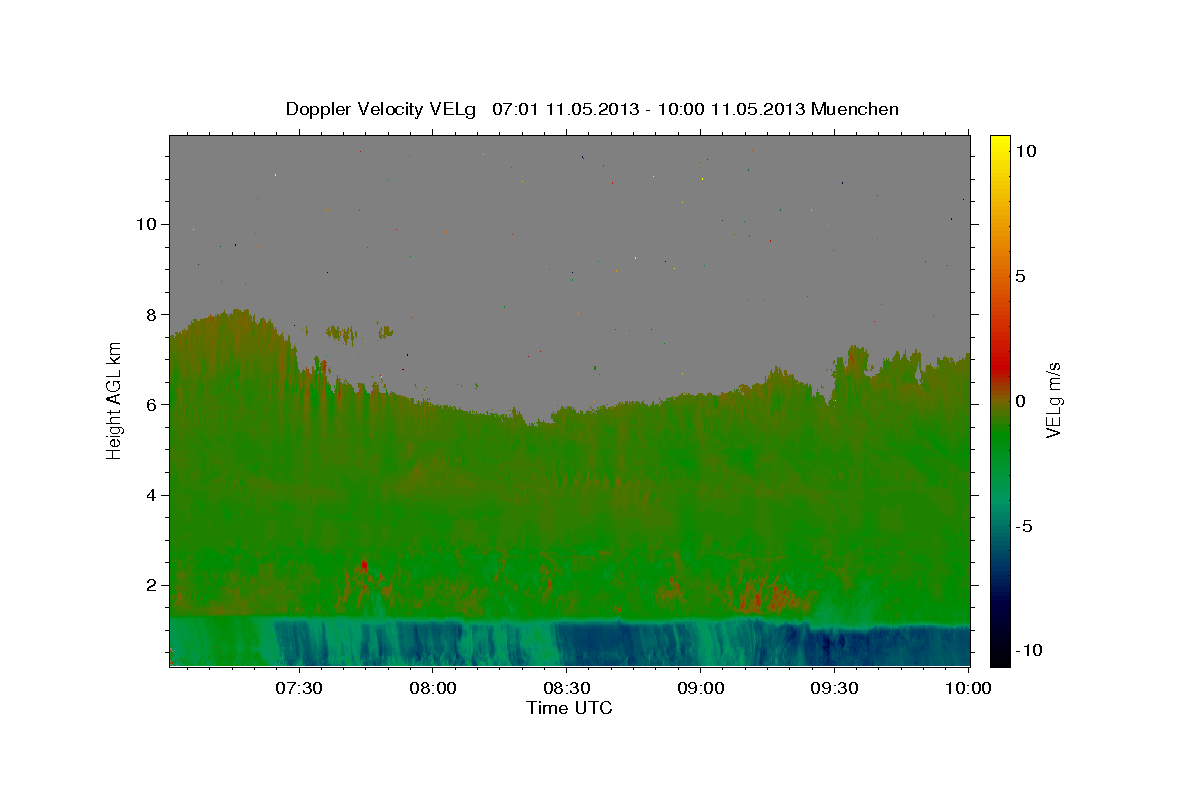
Task: Click the plot title 'Doppler Velocity VELg'
Action: (383, 109)
